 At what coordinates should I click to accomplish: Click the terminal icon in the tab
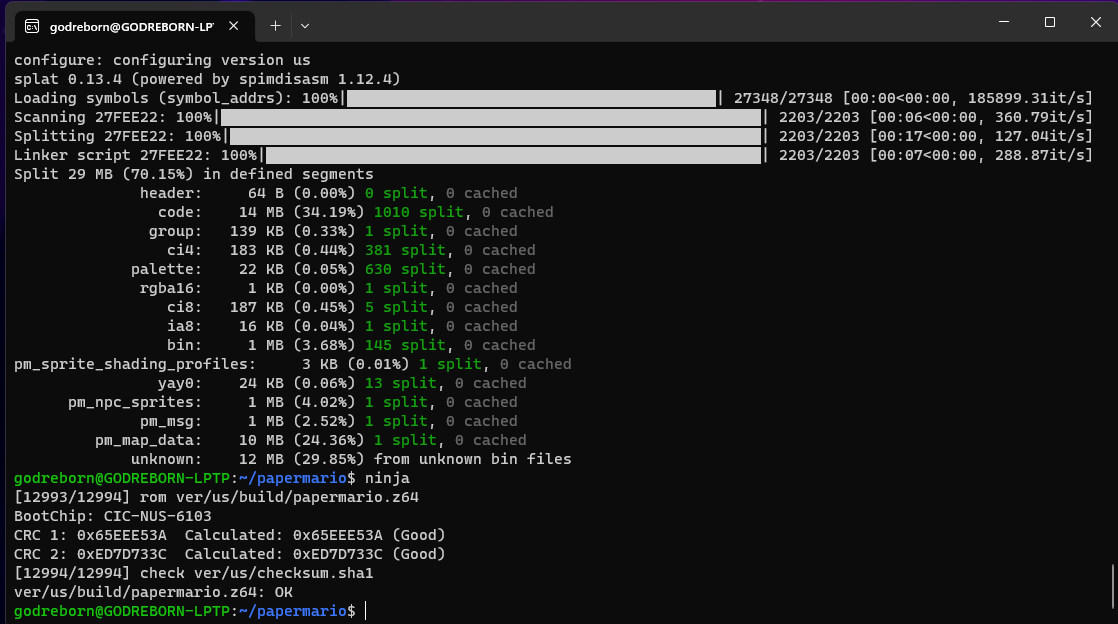tap(32, 26)
